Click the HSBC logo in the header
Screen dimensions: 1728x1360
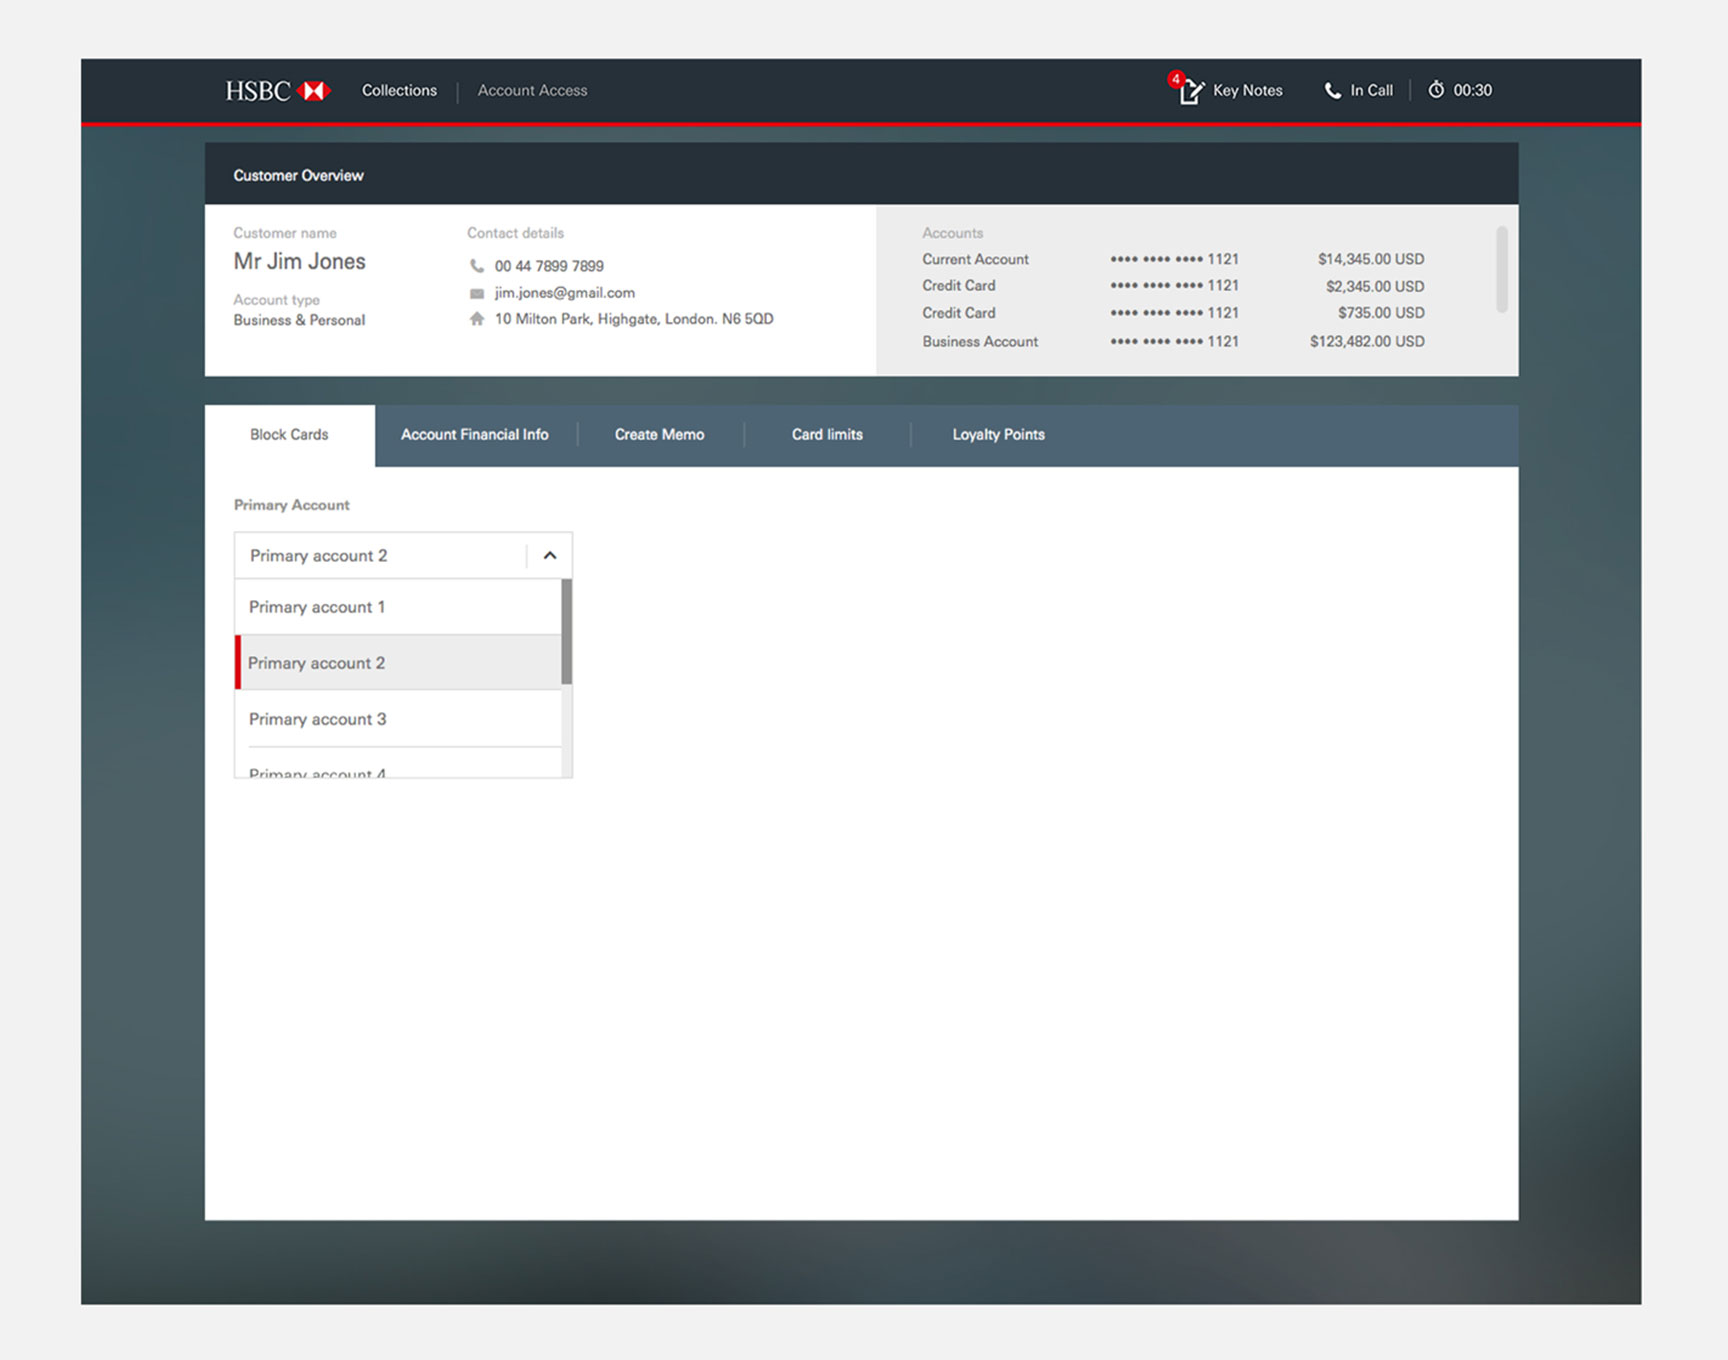pyautogui.click(x=277, y=91)
